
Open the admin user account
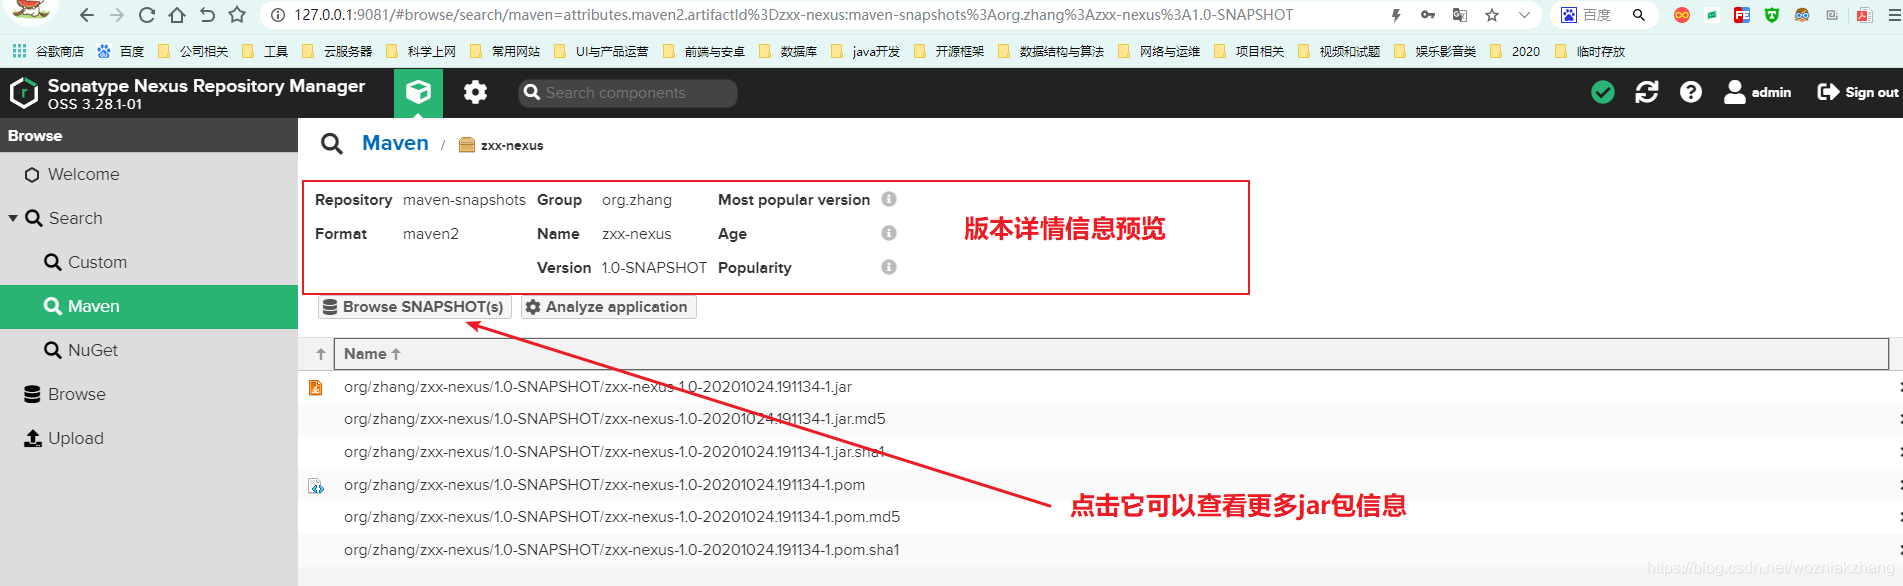[1758, 92]
